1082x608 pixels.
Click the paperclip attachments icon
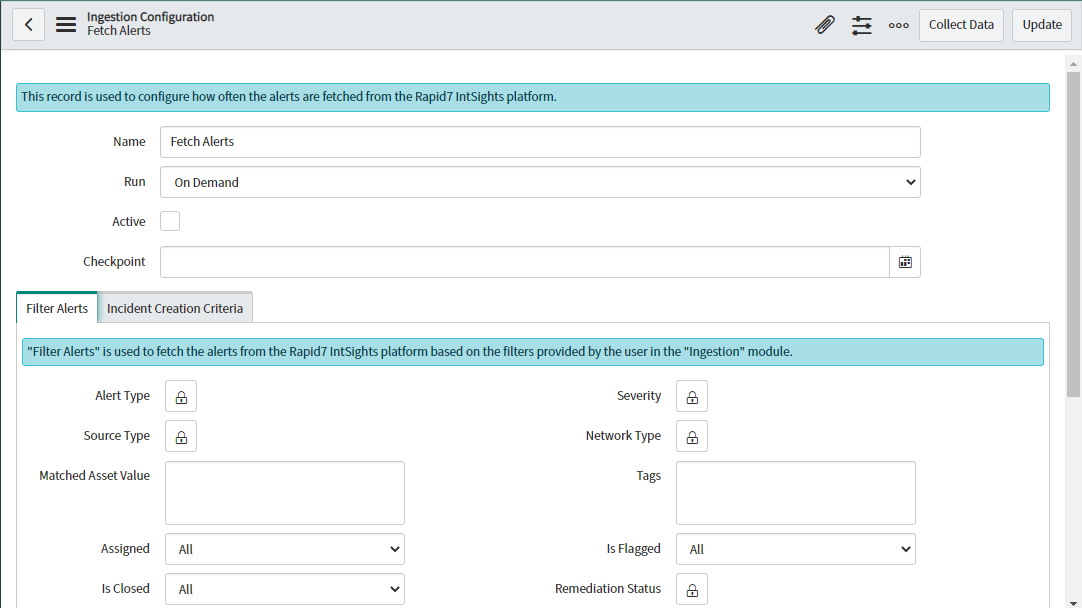[x=825, y=25]
